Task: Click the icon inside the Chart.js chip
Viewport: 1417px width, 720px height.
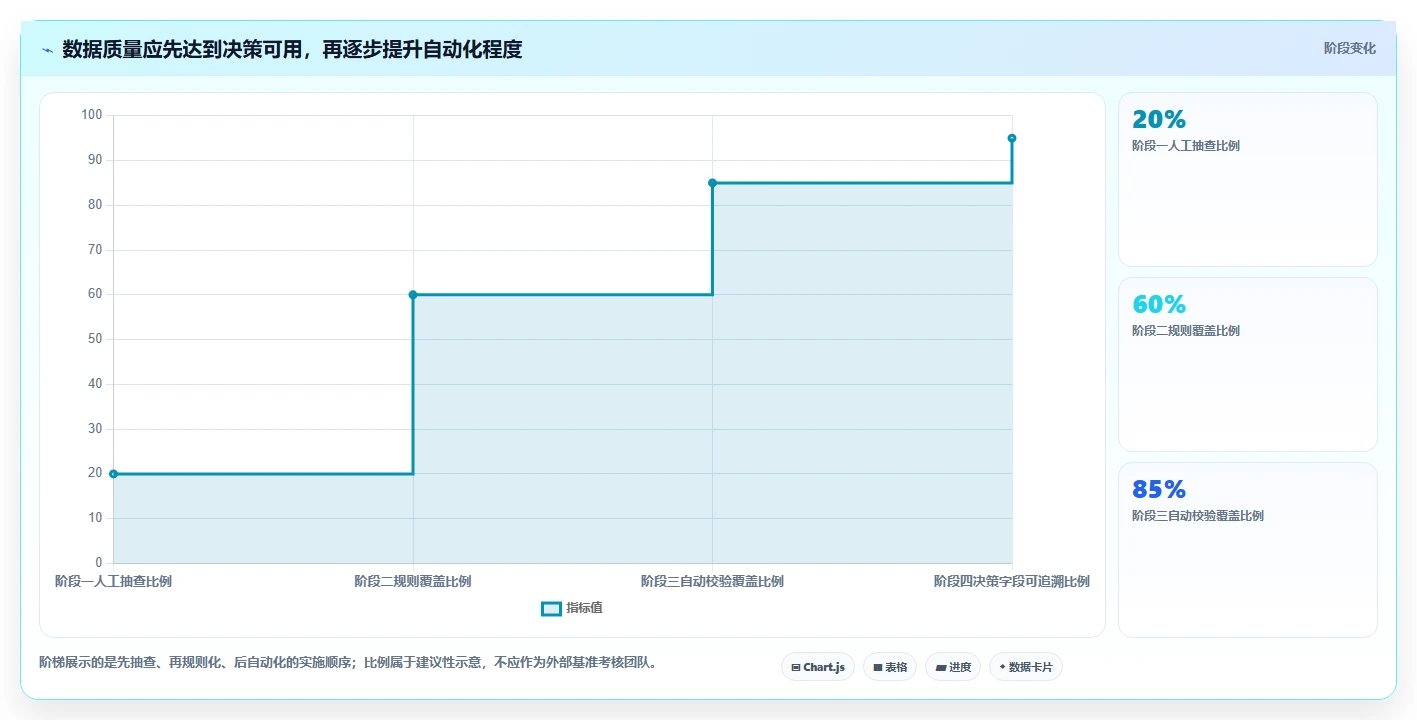Action: coord(796,667)
